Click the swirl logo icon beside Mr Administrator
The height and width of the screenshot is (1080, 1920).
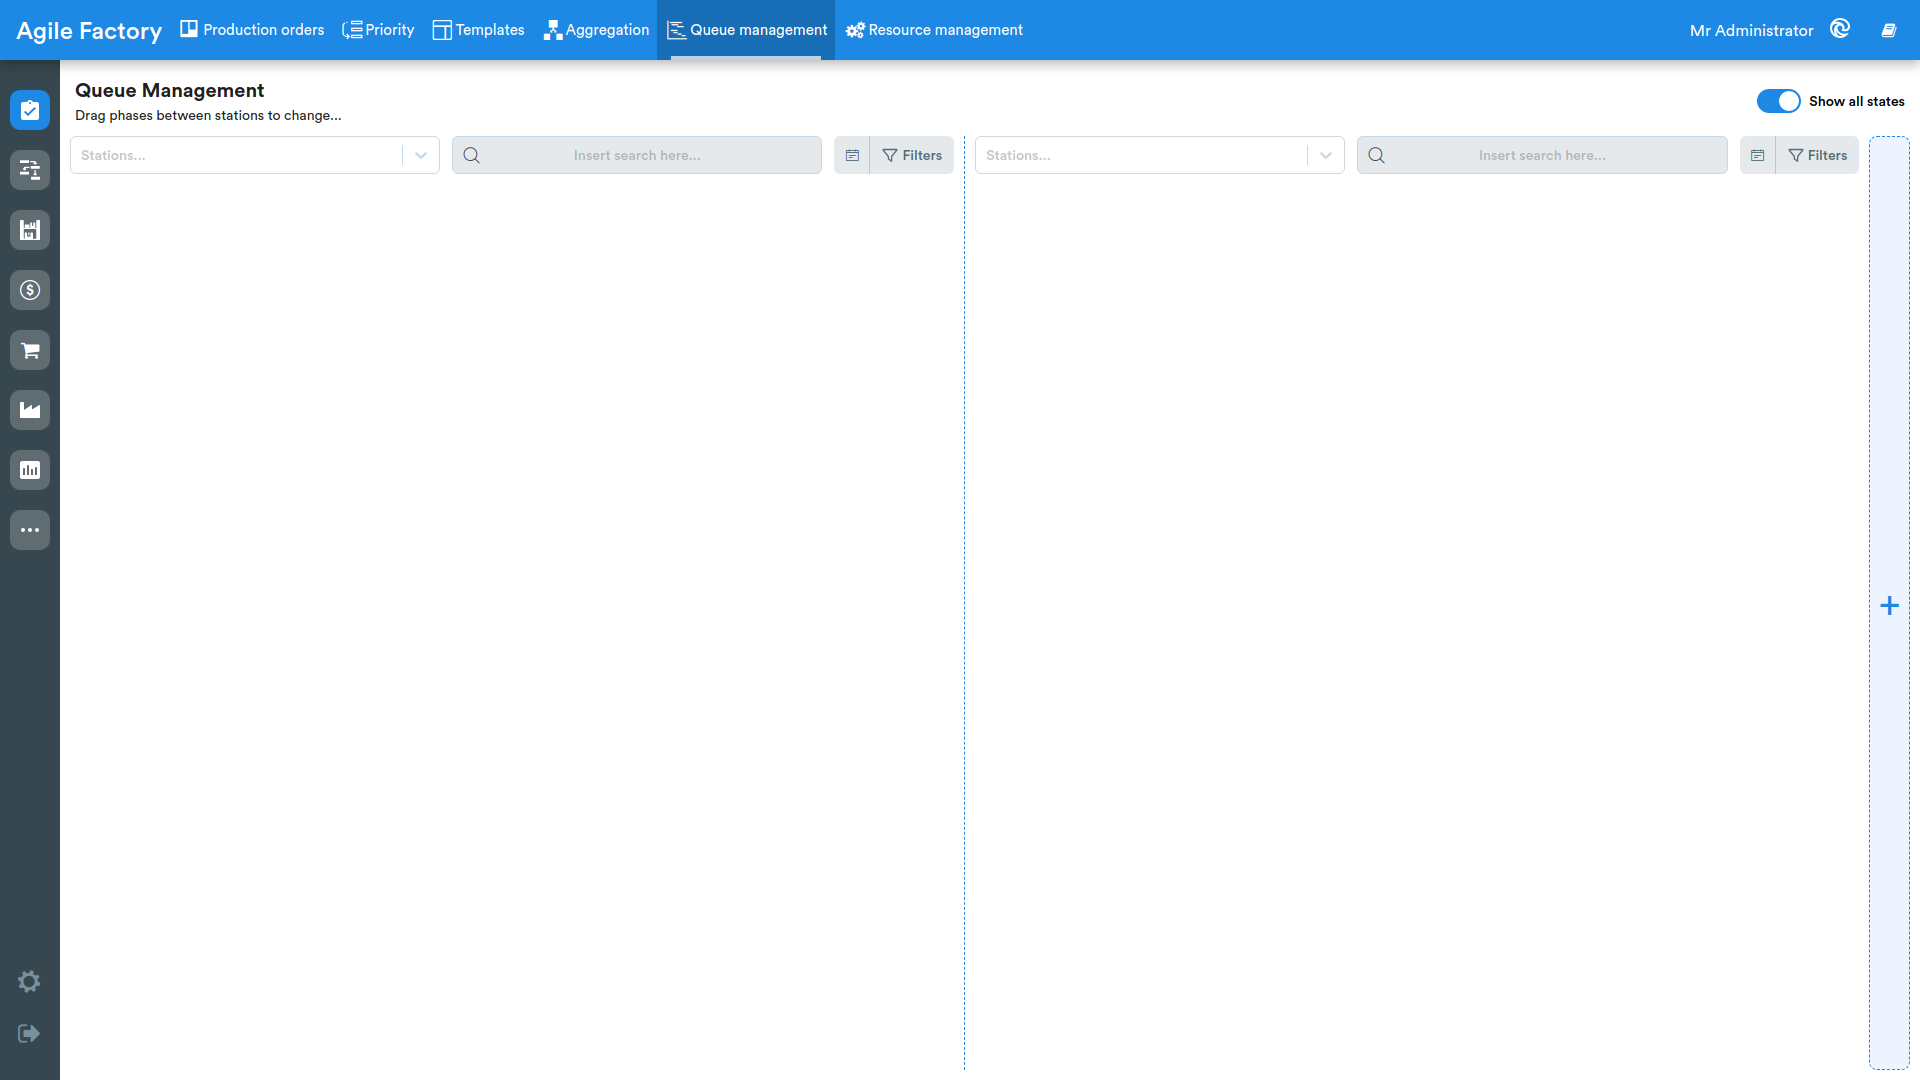(1840, 29)
